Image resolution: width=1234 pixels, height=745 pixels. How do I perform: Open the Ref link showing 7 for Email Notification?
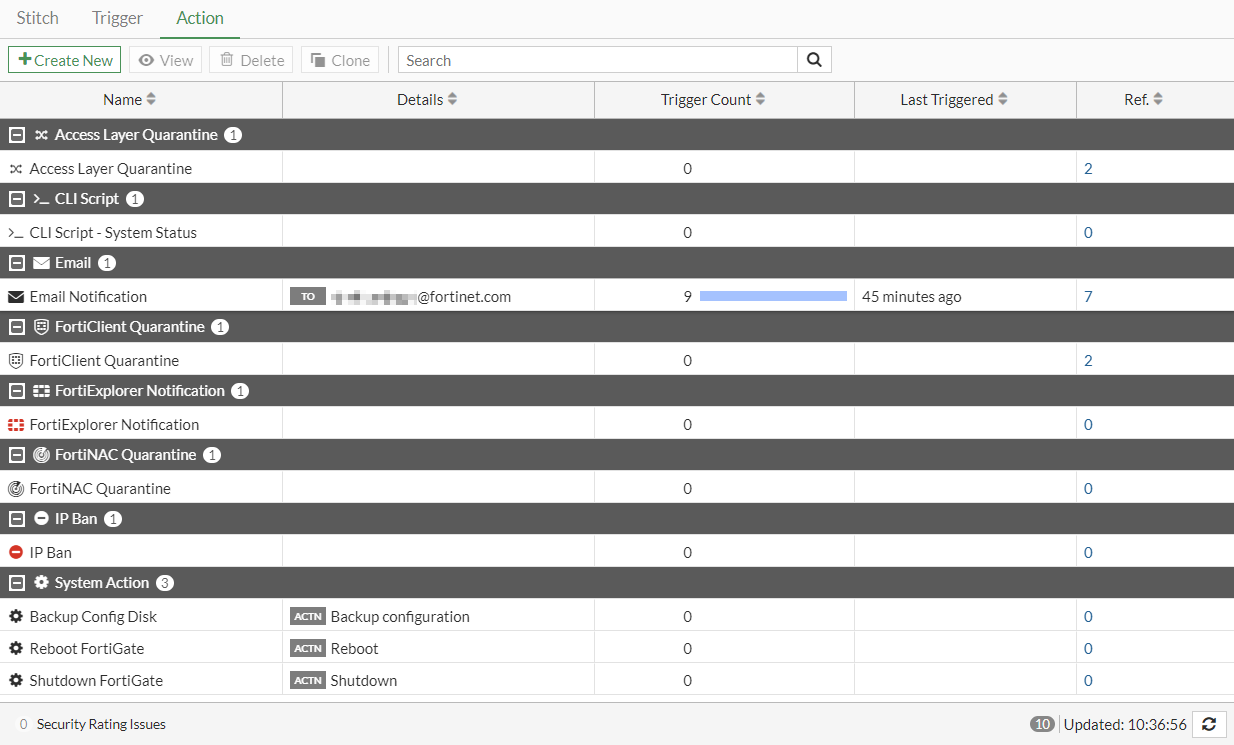pos(1088,296)
